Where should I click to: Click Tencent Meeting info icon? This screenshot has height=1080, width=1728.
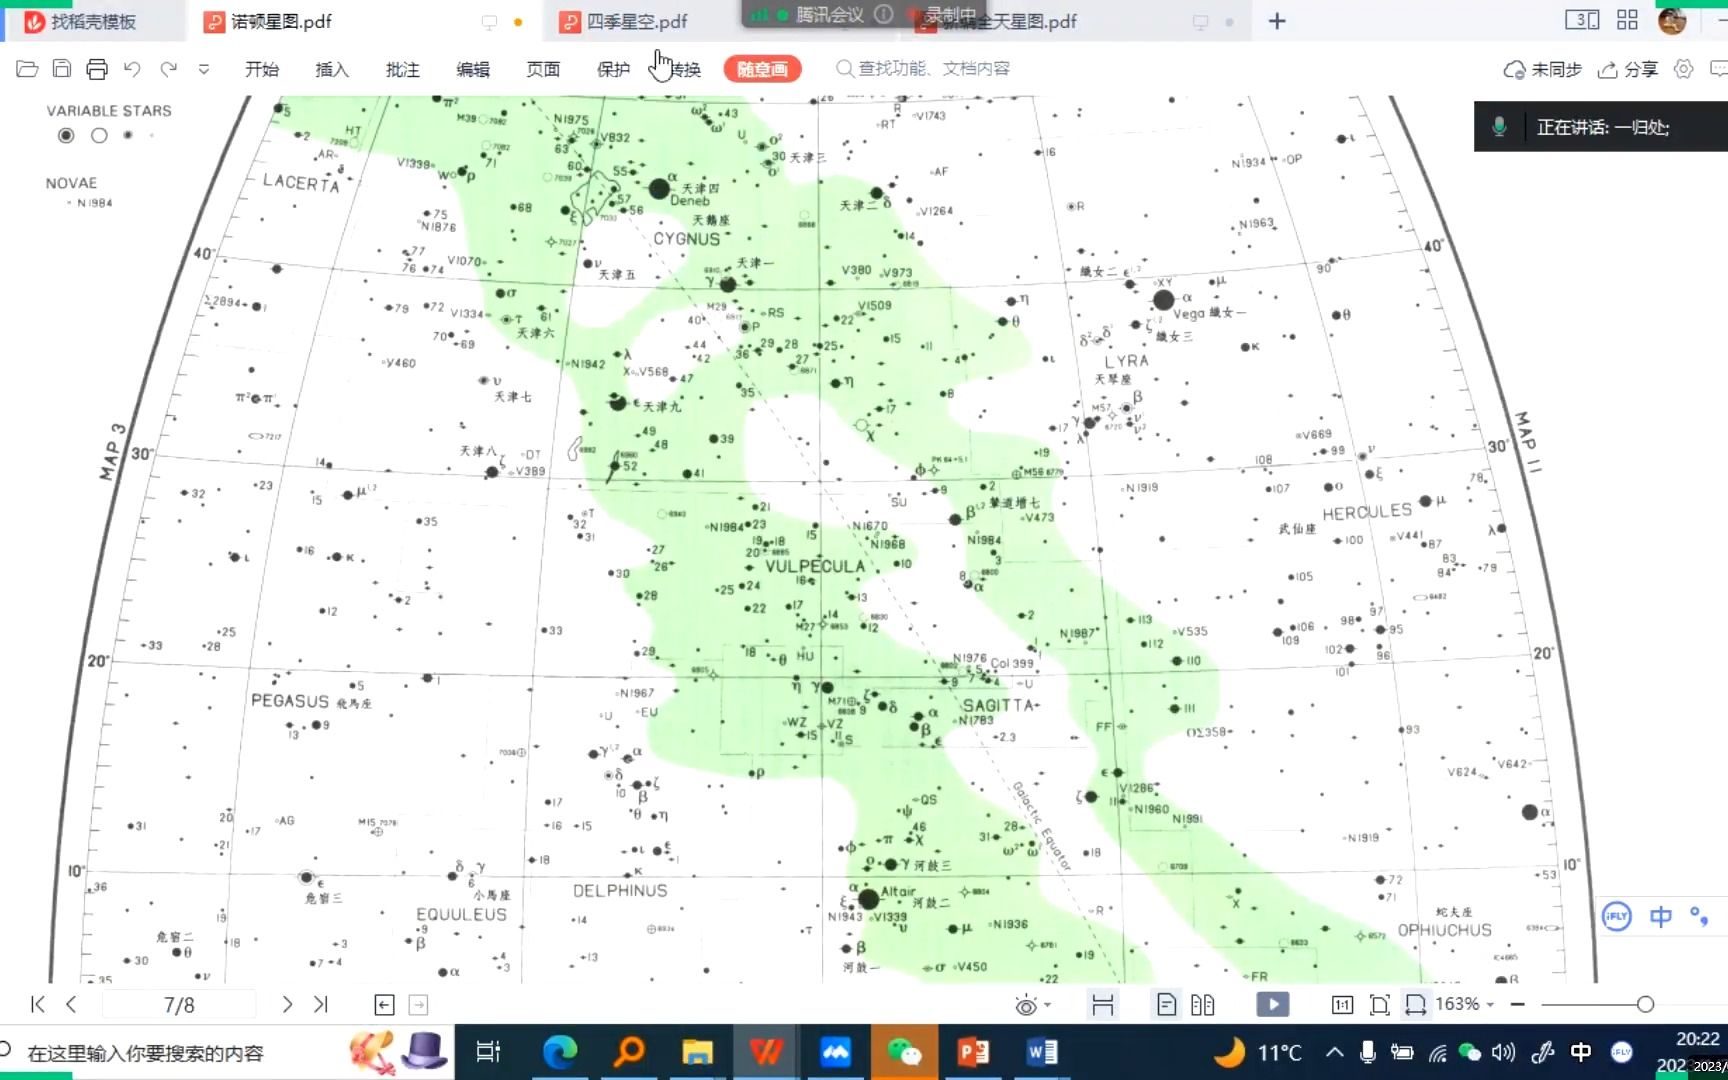click(883, 14)
